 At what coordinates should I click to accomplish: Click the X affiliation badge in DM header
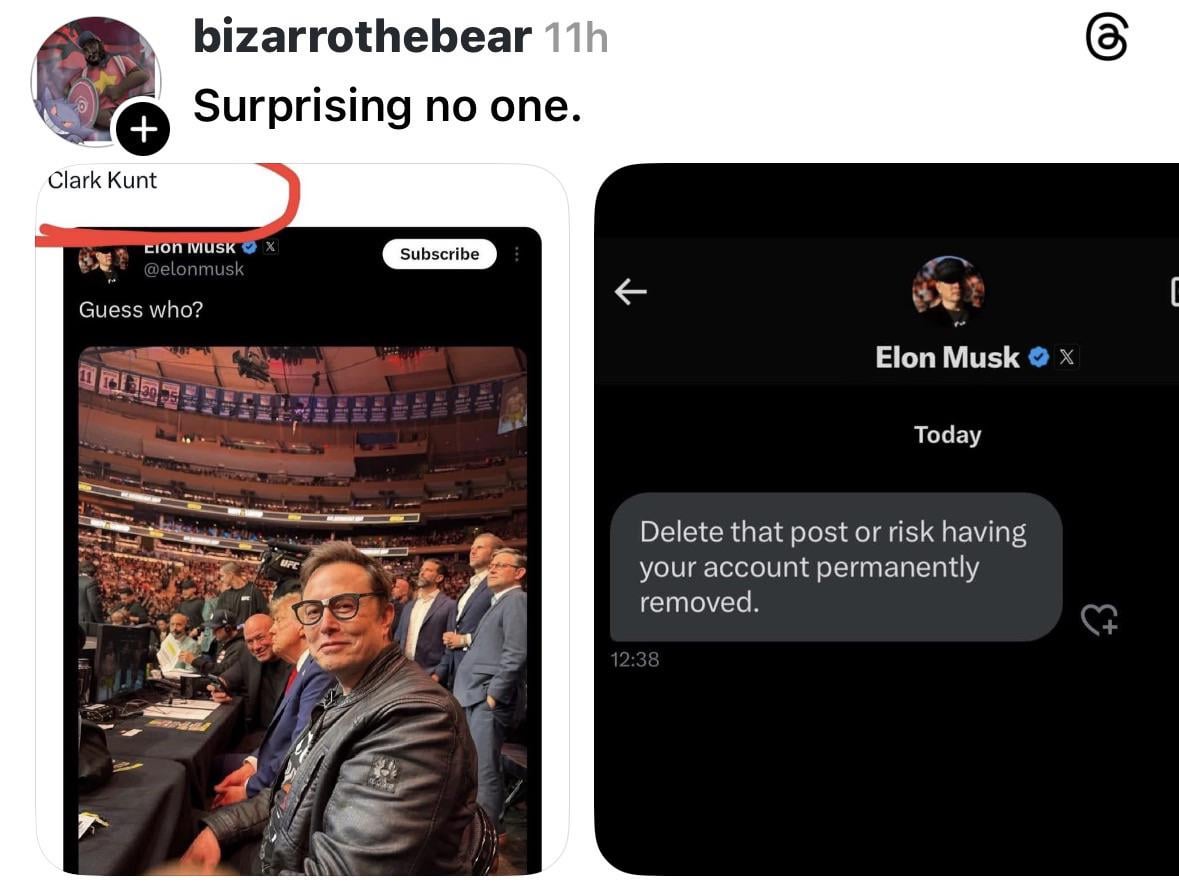[x=1067, y=357]
